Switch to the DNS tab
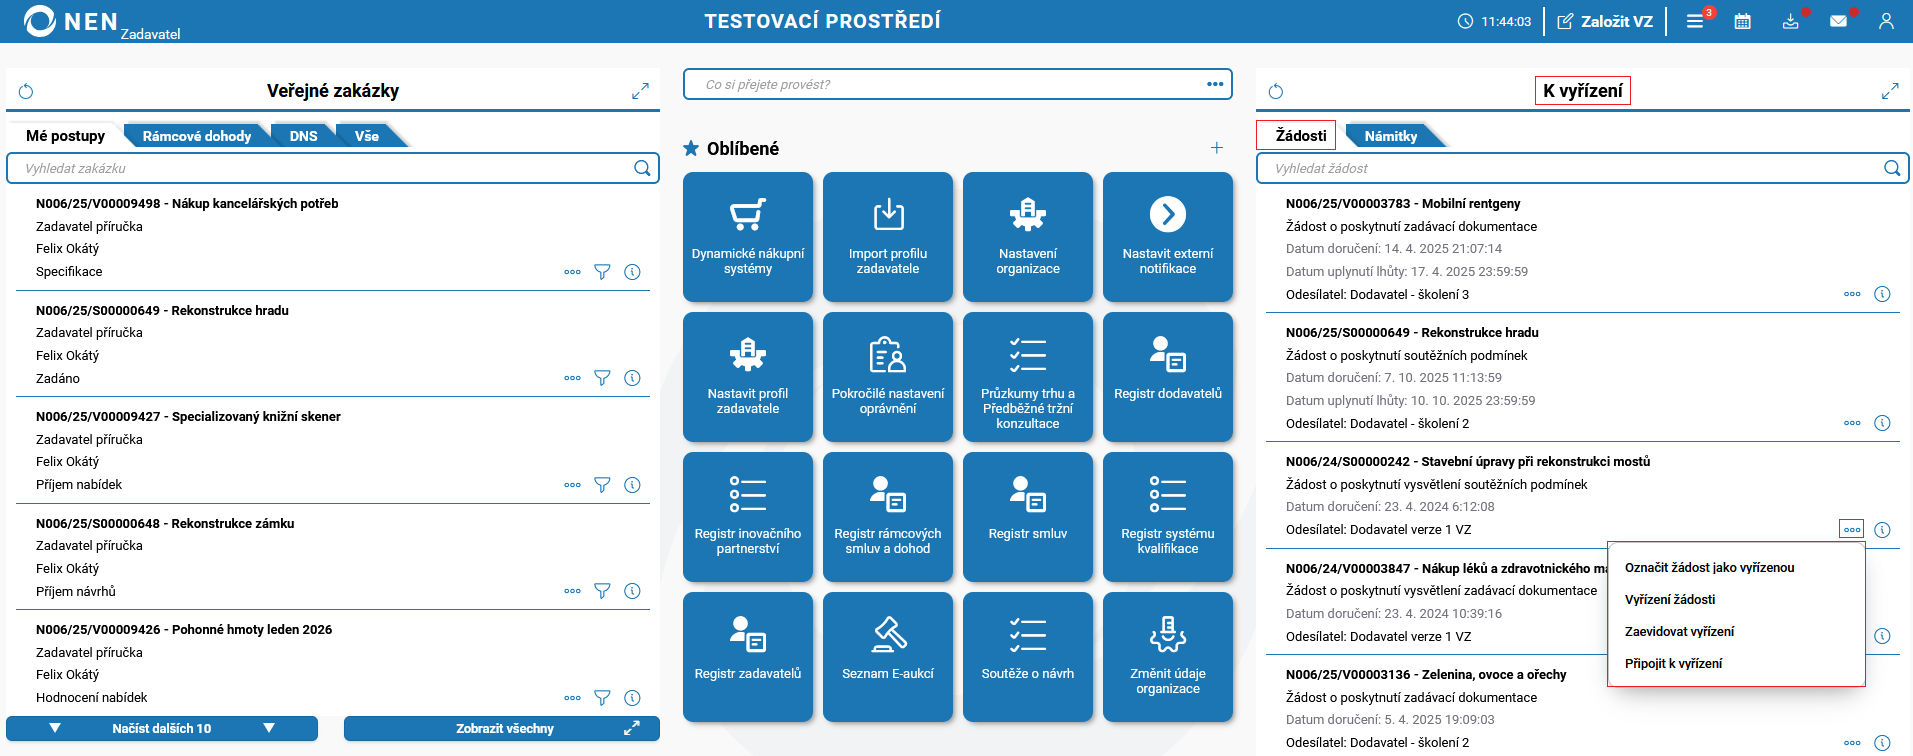Image resolution: width=1913 pixels, height=756 pixels. click(304, 136)
